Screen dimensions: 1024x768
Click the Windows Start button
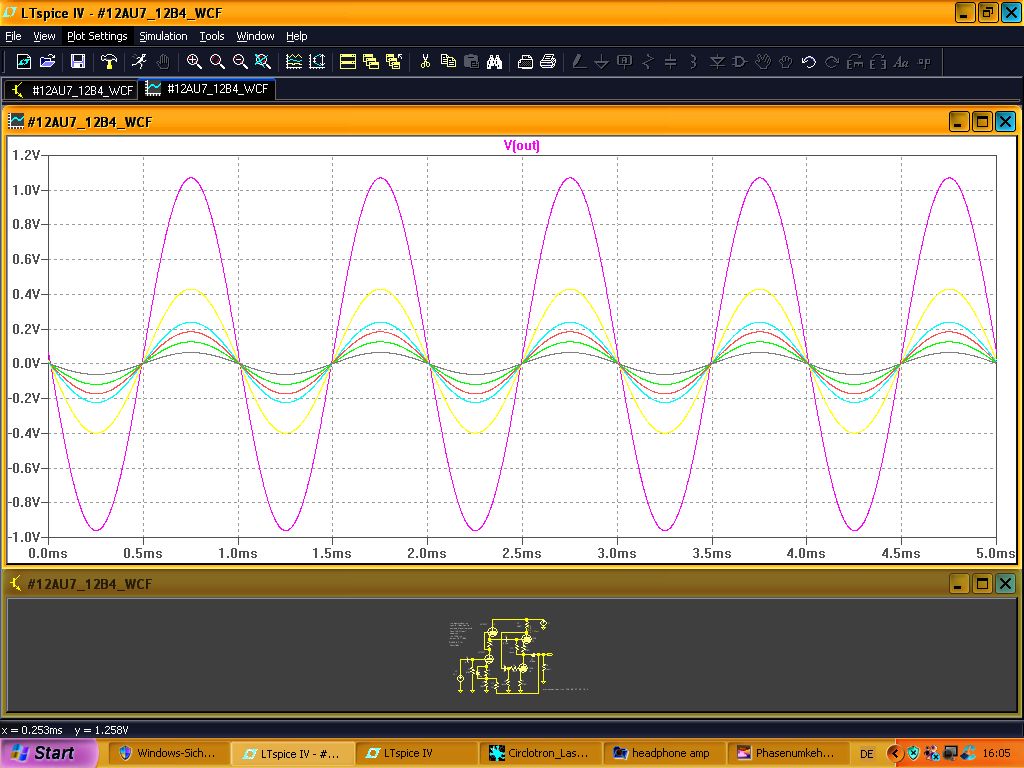(x=48, y=753)
